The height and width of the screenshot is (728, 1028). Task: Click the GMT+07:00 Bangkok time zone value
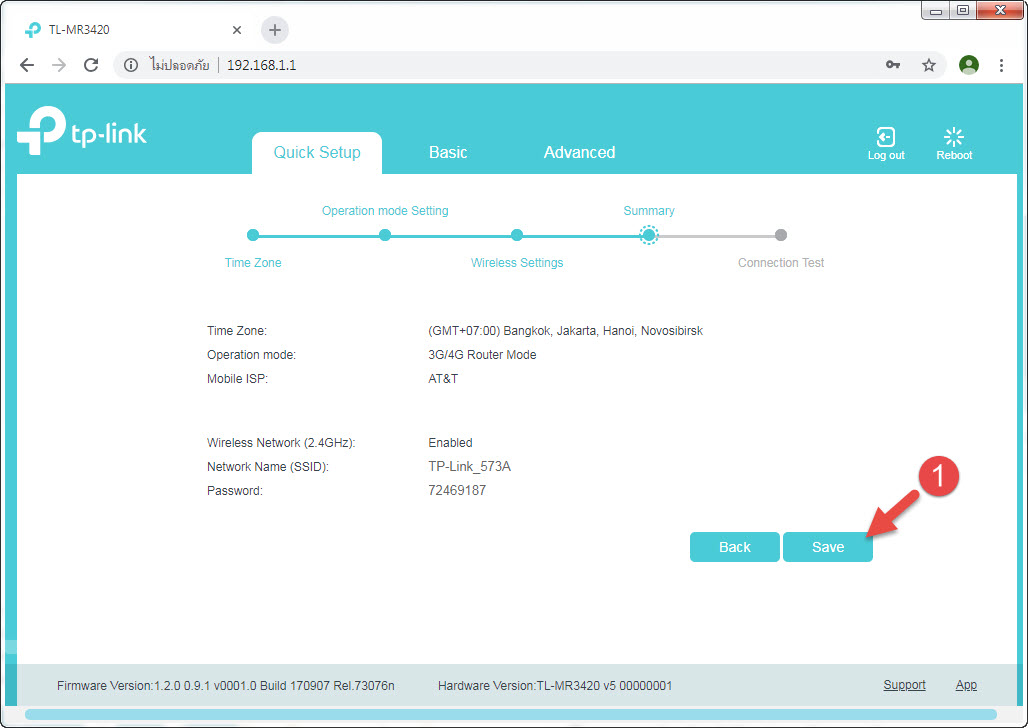coord(565,331)
